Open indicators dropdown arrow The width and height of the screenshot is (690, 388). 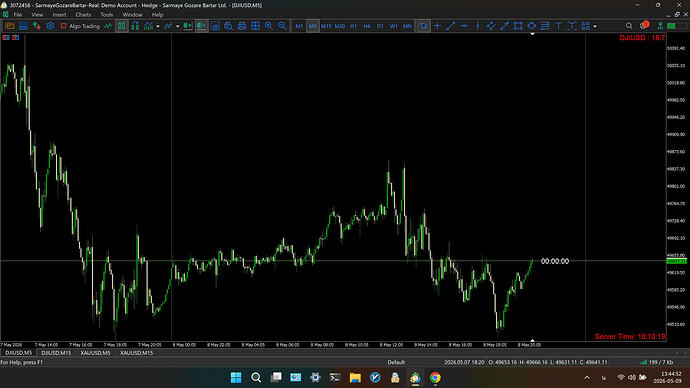[177, 26]
